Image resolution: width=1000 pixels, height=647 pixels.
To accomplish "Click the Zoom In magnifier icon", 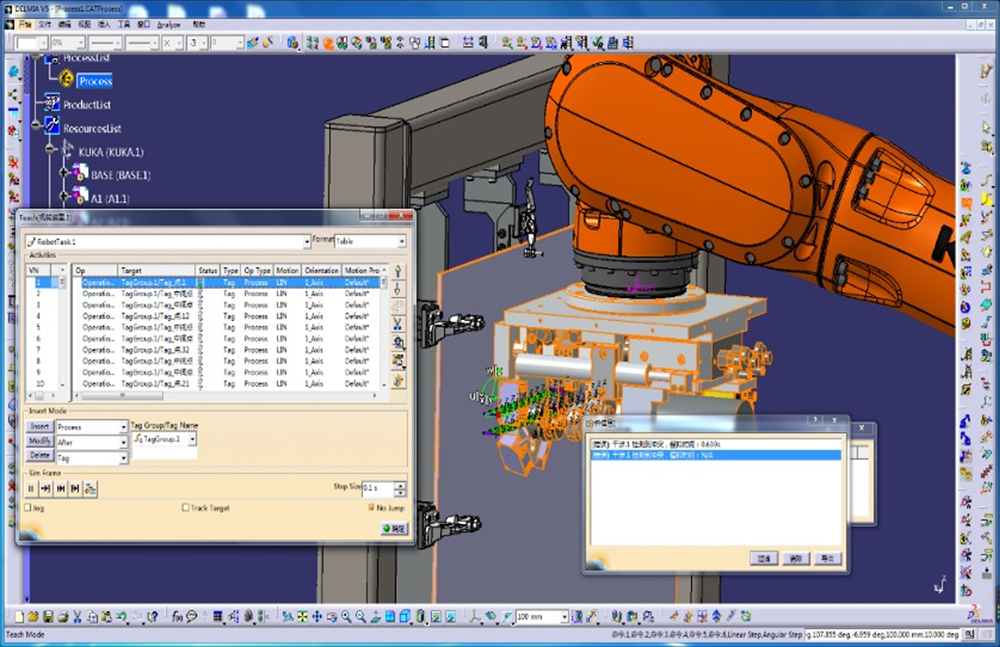I will 346,616.
